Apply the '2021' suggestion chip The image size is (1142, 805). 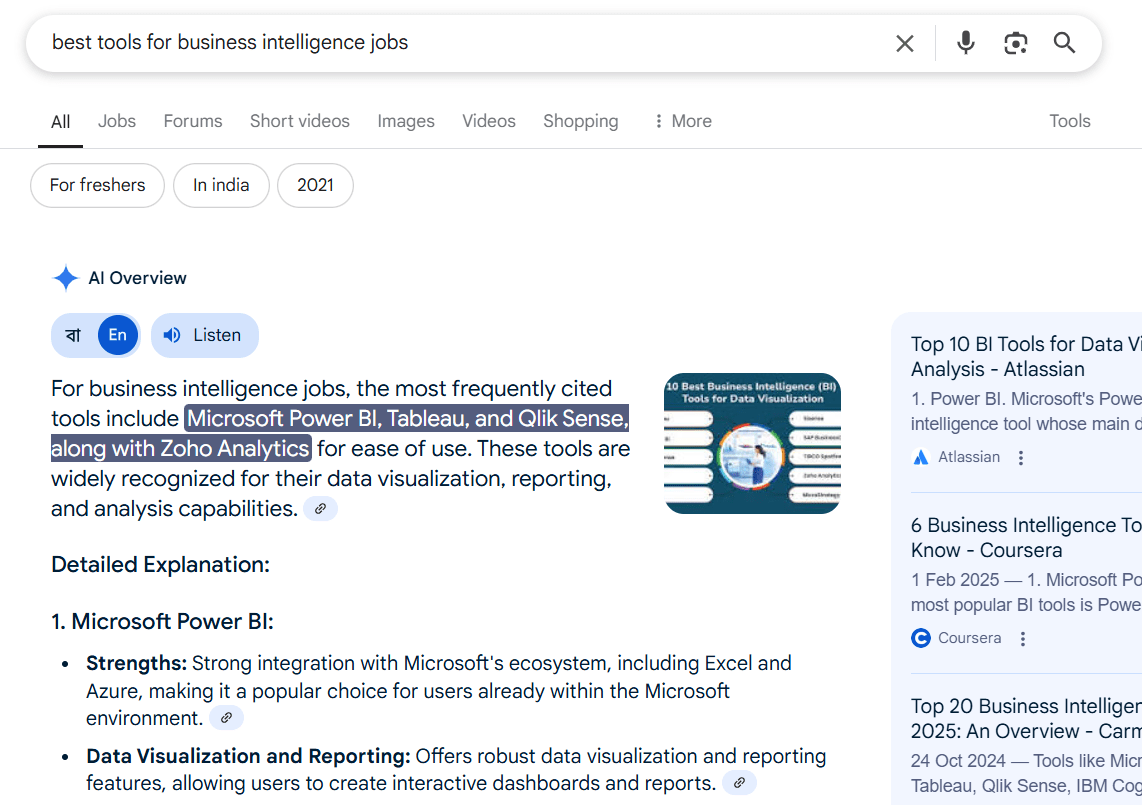[x=315, y=185]
